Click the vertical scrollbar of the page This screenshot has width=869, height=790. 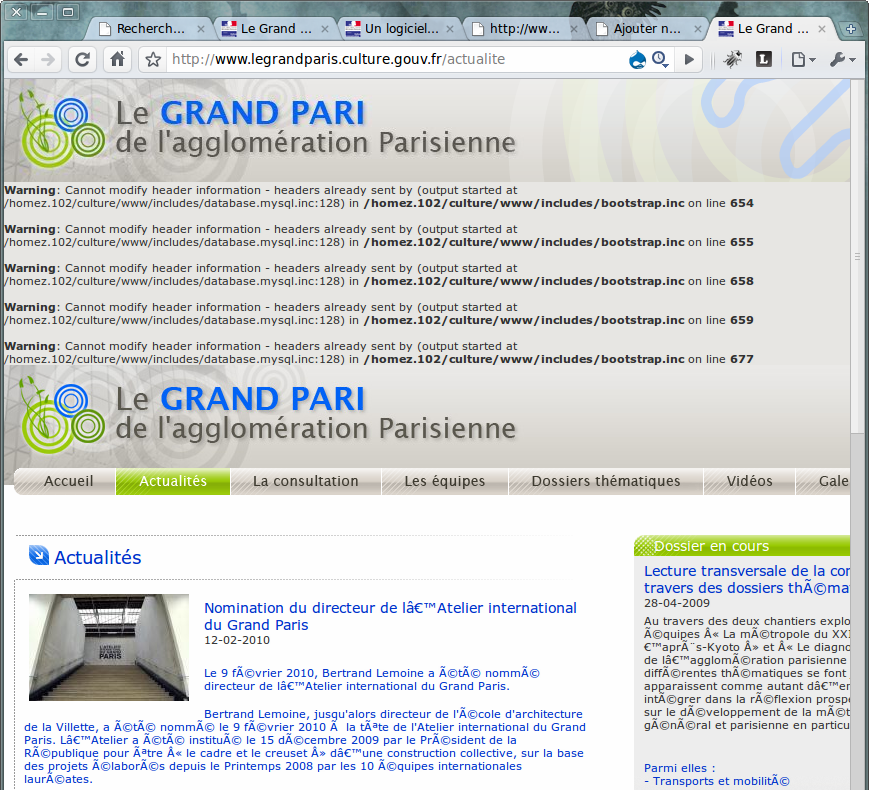click(857, 256)
